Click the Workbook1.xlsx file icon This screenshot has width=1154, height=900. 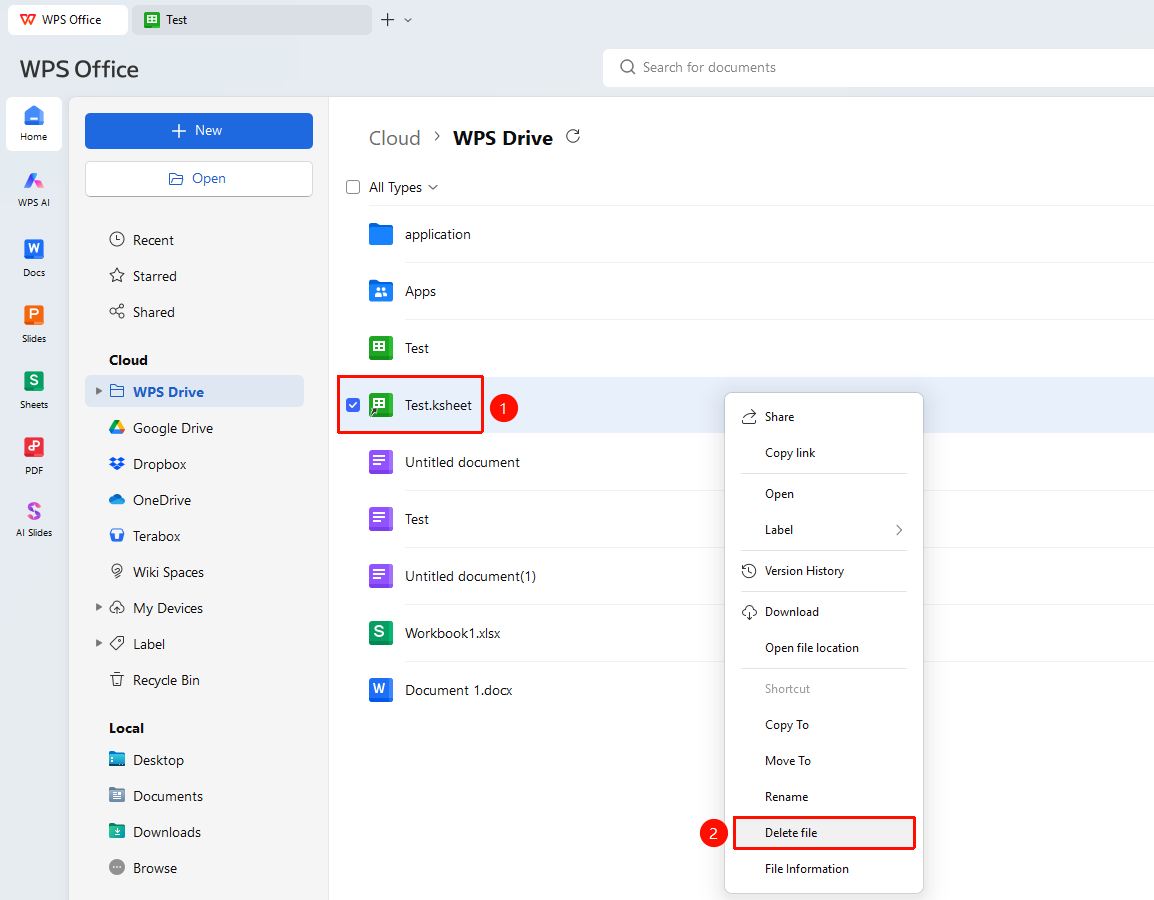pos(380,633)
